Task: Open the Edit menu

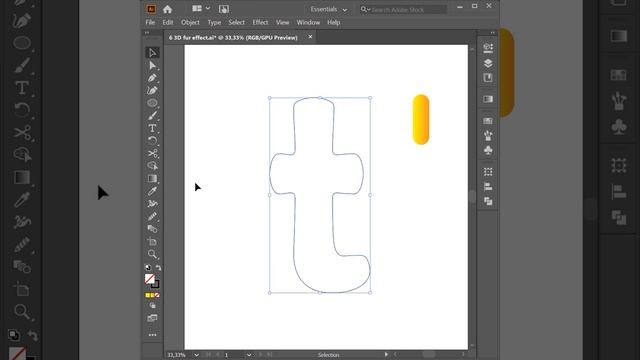Action: (x=168, y=22)
